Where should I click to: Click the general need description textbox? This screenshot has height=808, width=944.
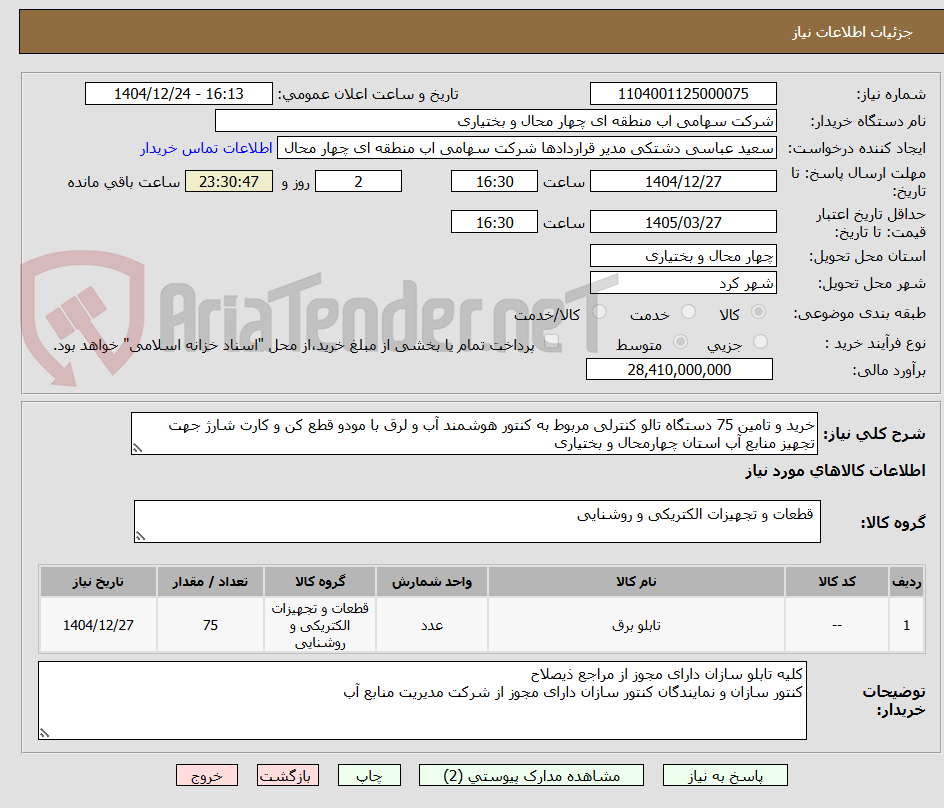point(474,434)
